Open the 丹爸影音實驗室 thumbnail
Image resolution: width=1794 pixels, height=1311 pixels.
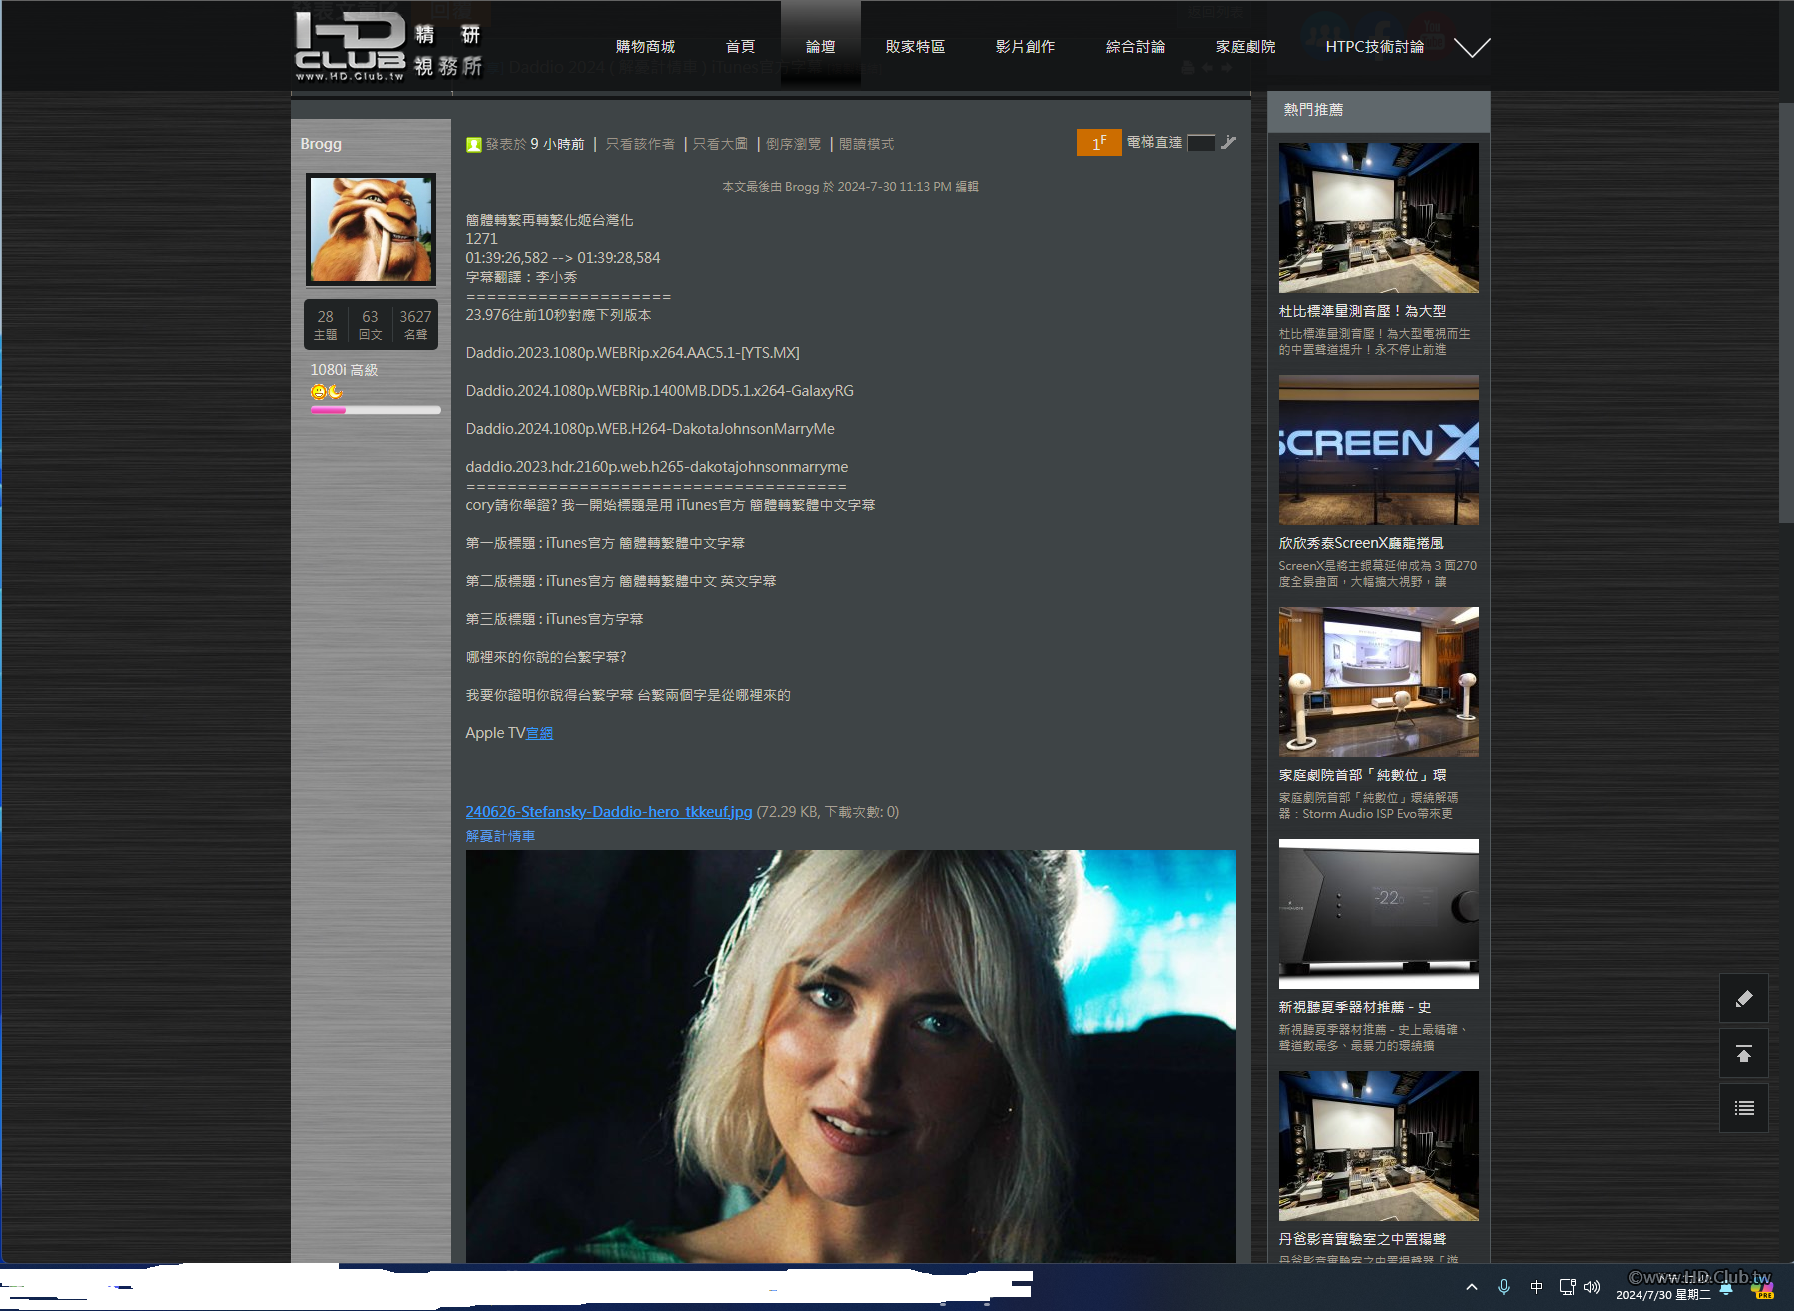(x=1378, y=1146)
